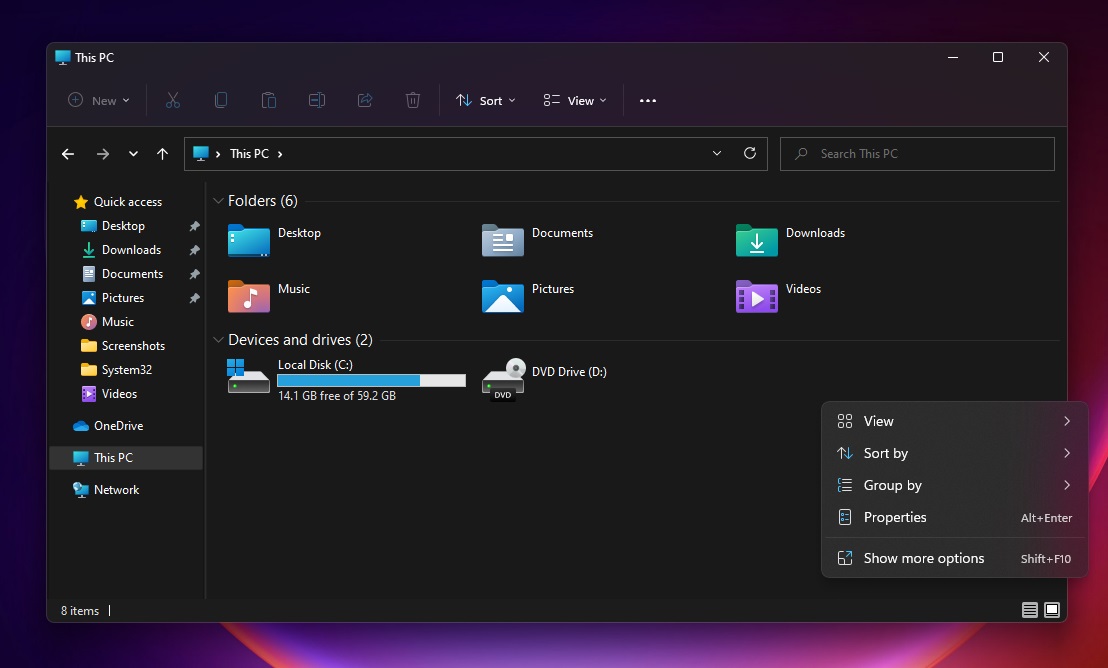
Task: Refresh the This PC address bar
Action: click(750, 153)
